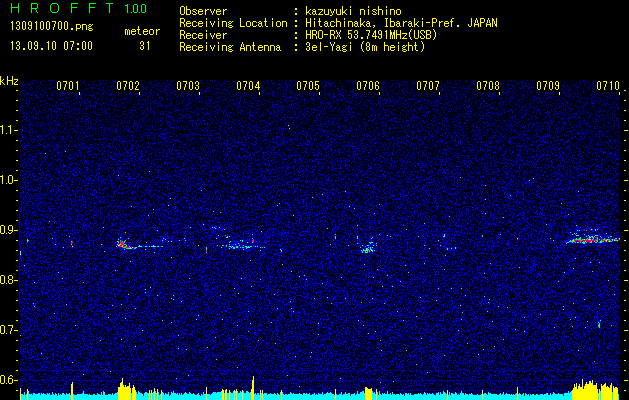Click the Receiving Location label
The image size is (629, 400).
233,23
